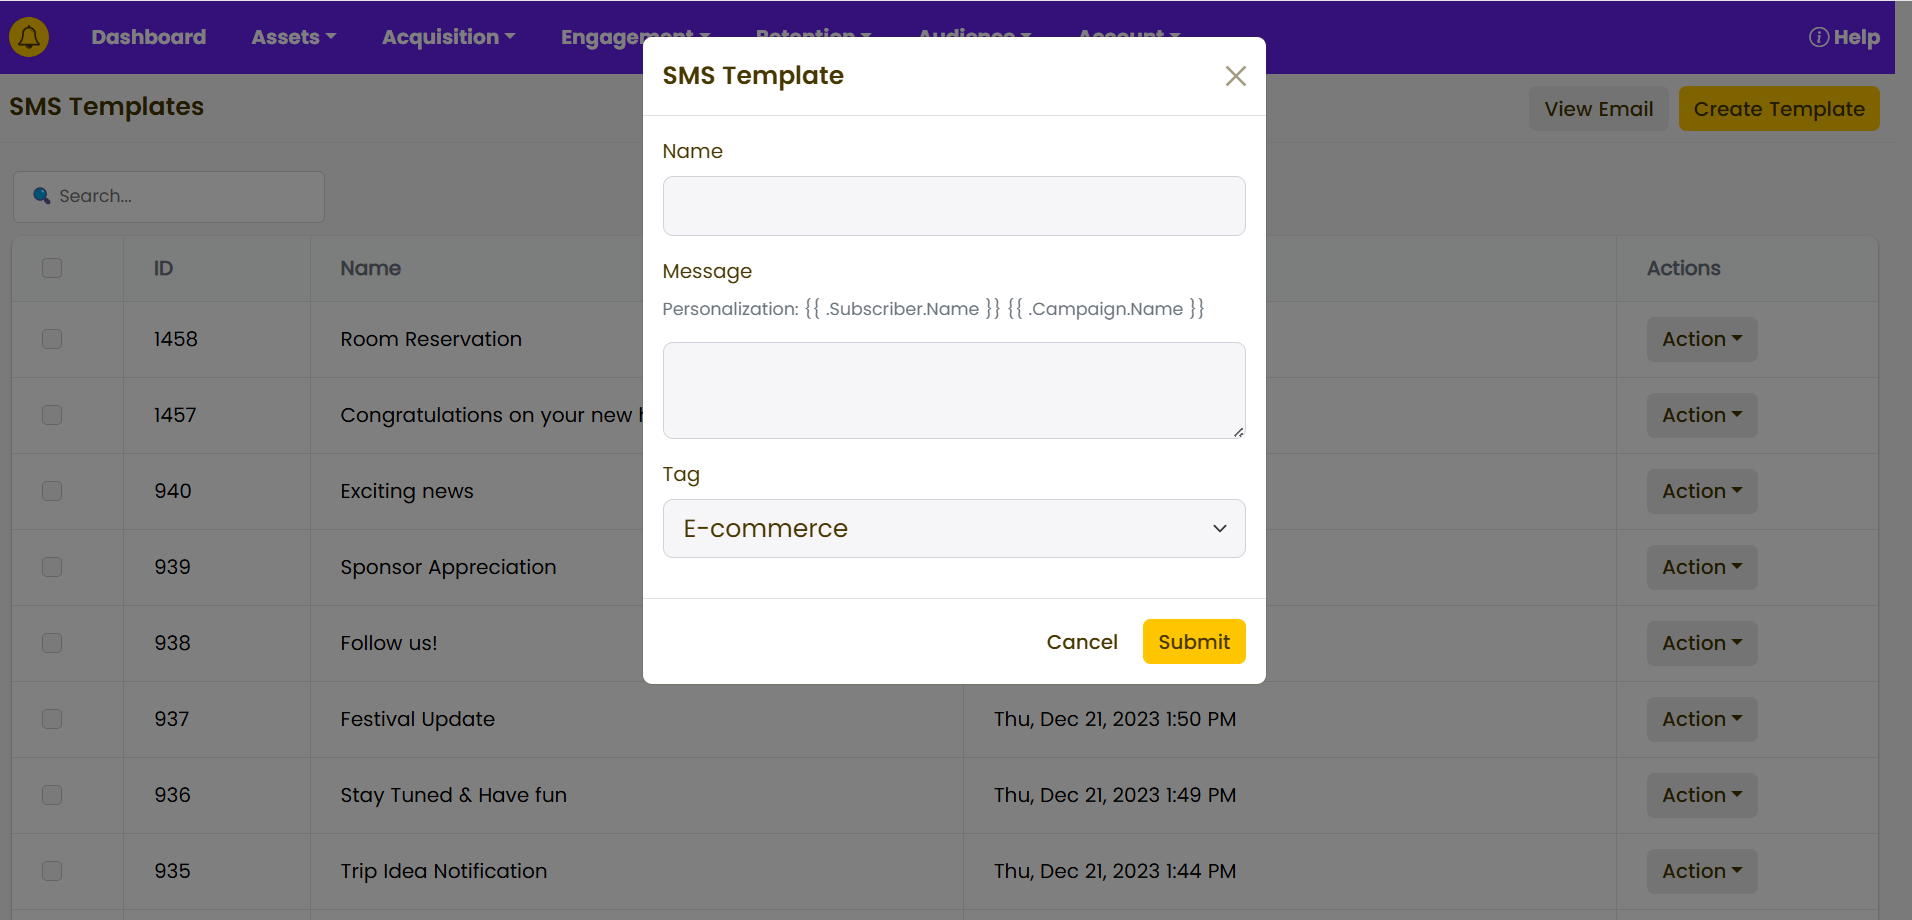Open Action menu for Festival Update
1912x920 pixels.
1701,719
